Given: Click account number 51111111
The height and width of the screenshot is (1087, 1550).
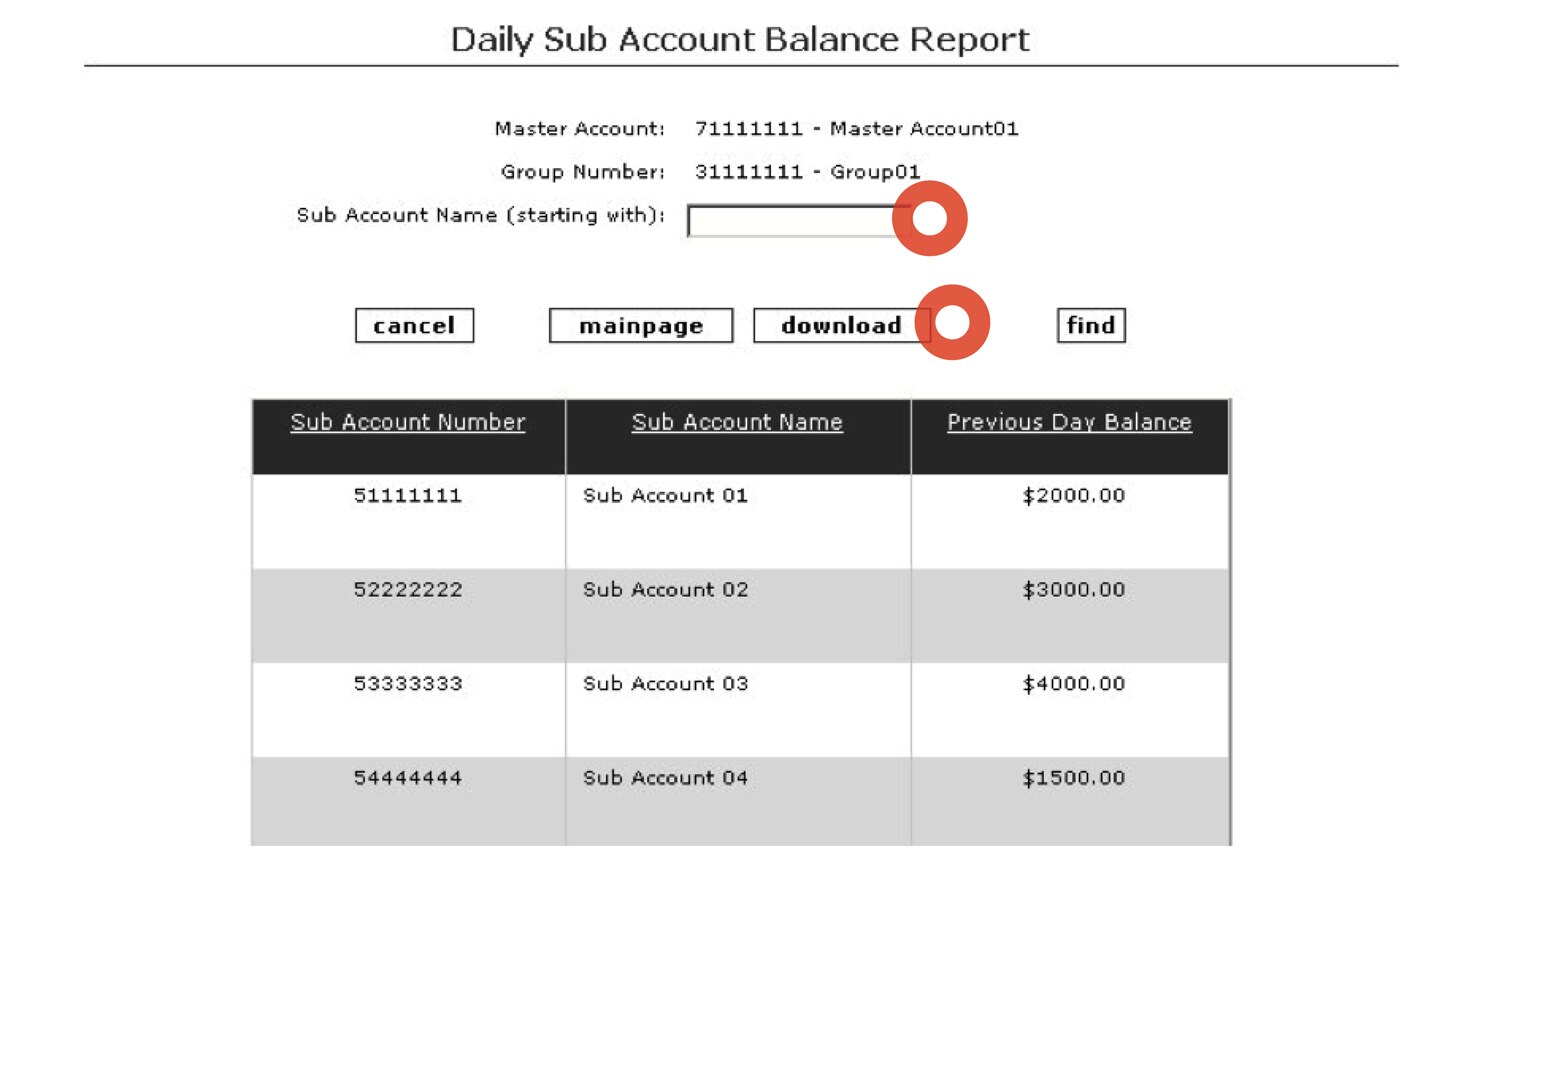Looking at the screenshot, I should [x=409, y=495].
